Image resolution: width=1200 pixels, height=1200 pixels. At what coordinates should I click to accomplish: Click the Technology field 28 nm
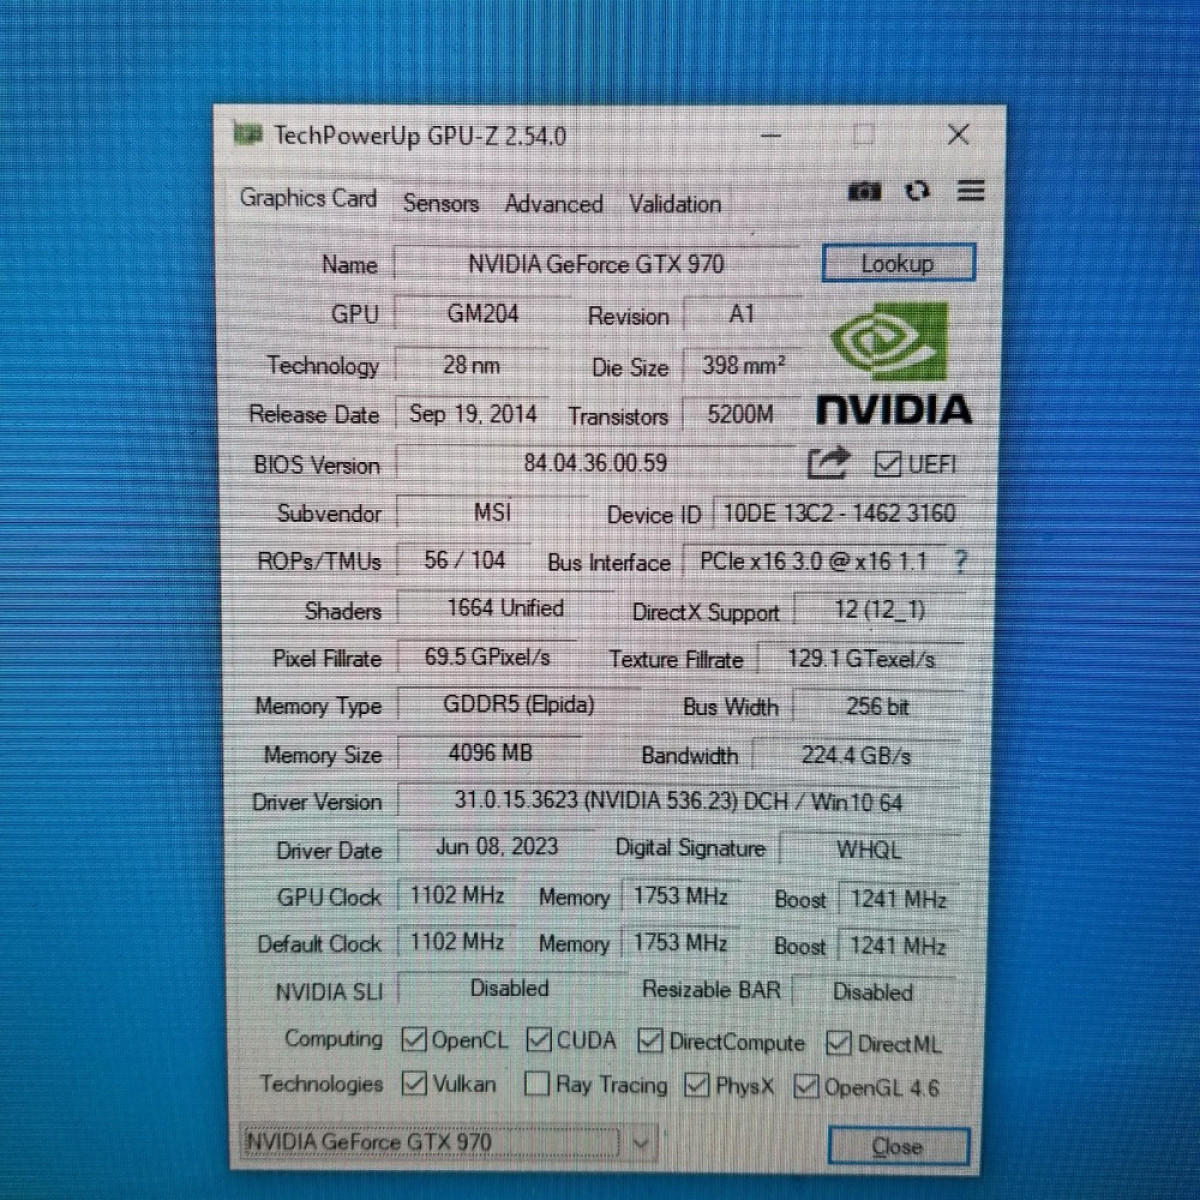pyautogui.click(x=472, y=365)
